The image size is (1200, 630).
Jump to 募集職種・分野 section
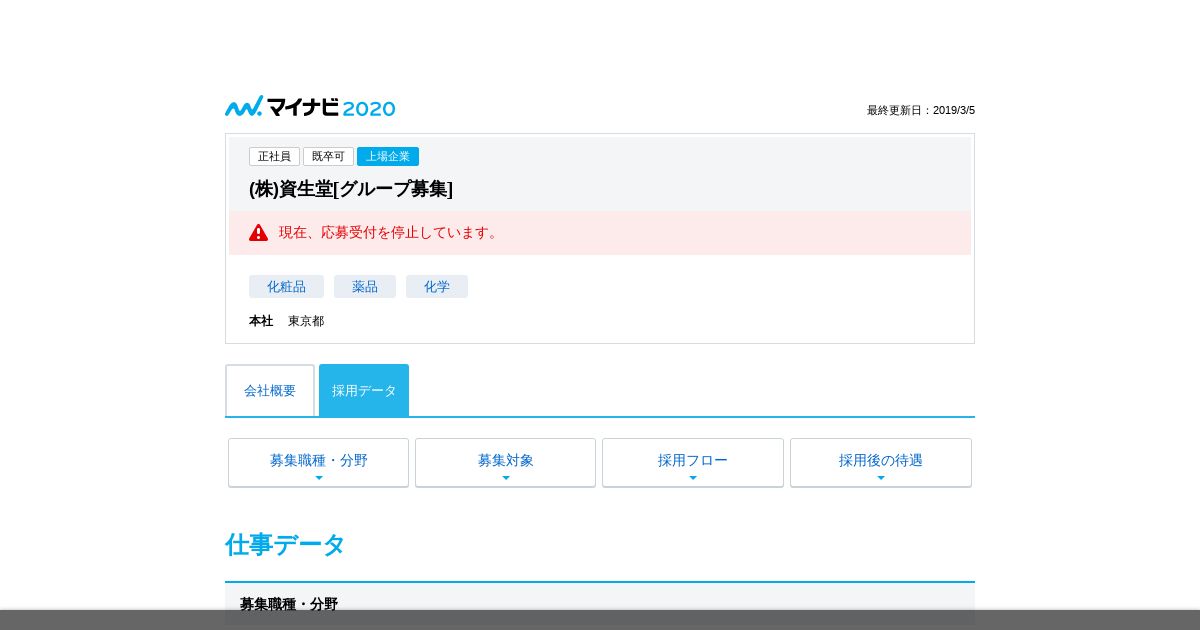pos(318,462)
